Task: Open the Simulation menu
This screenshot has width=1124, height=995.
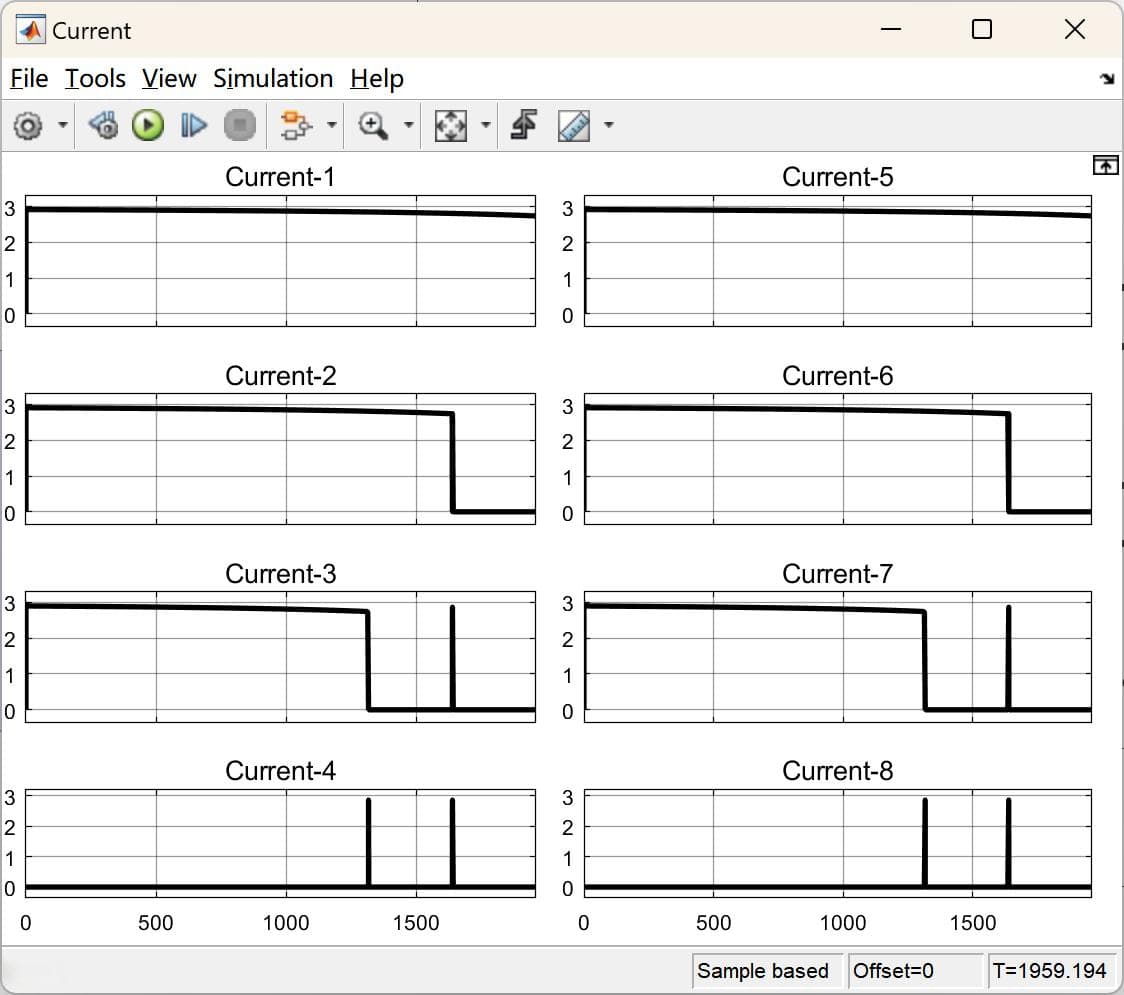Action: (273, 78)
